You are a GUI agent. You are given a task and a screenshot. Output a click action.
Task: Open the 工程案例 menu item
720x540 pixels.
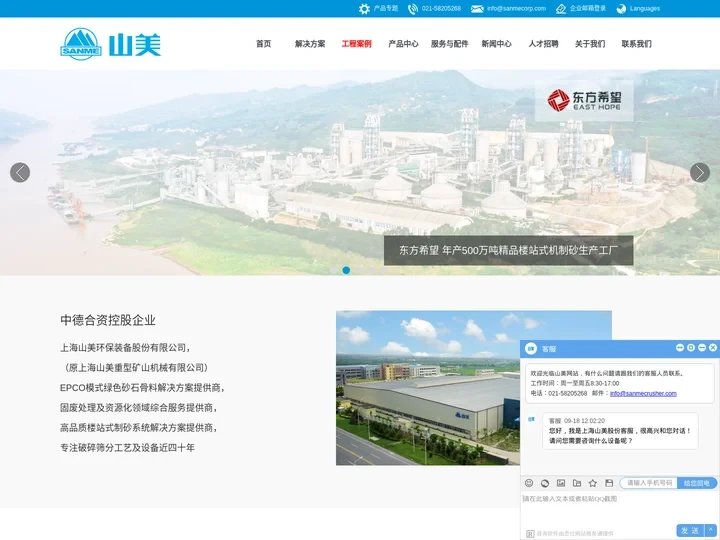click(x=357, y=44)
